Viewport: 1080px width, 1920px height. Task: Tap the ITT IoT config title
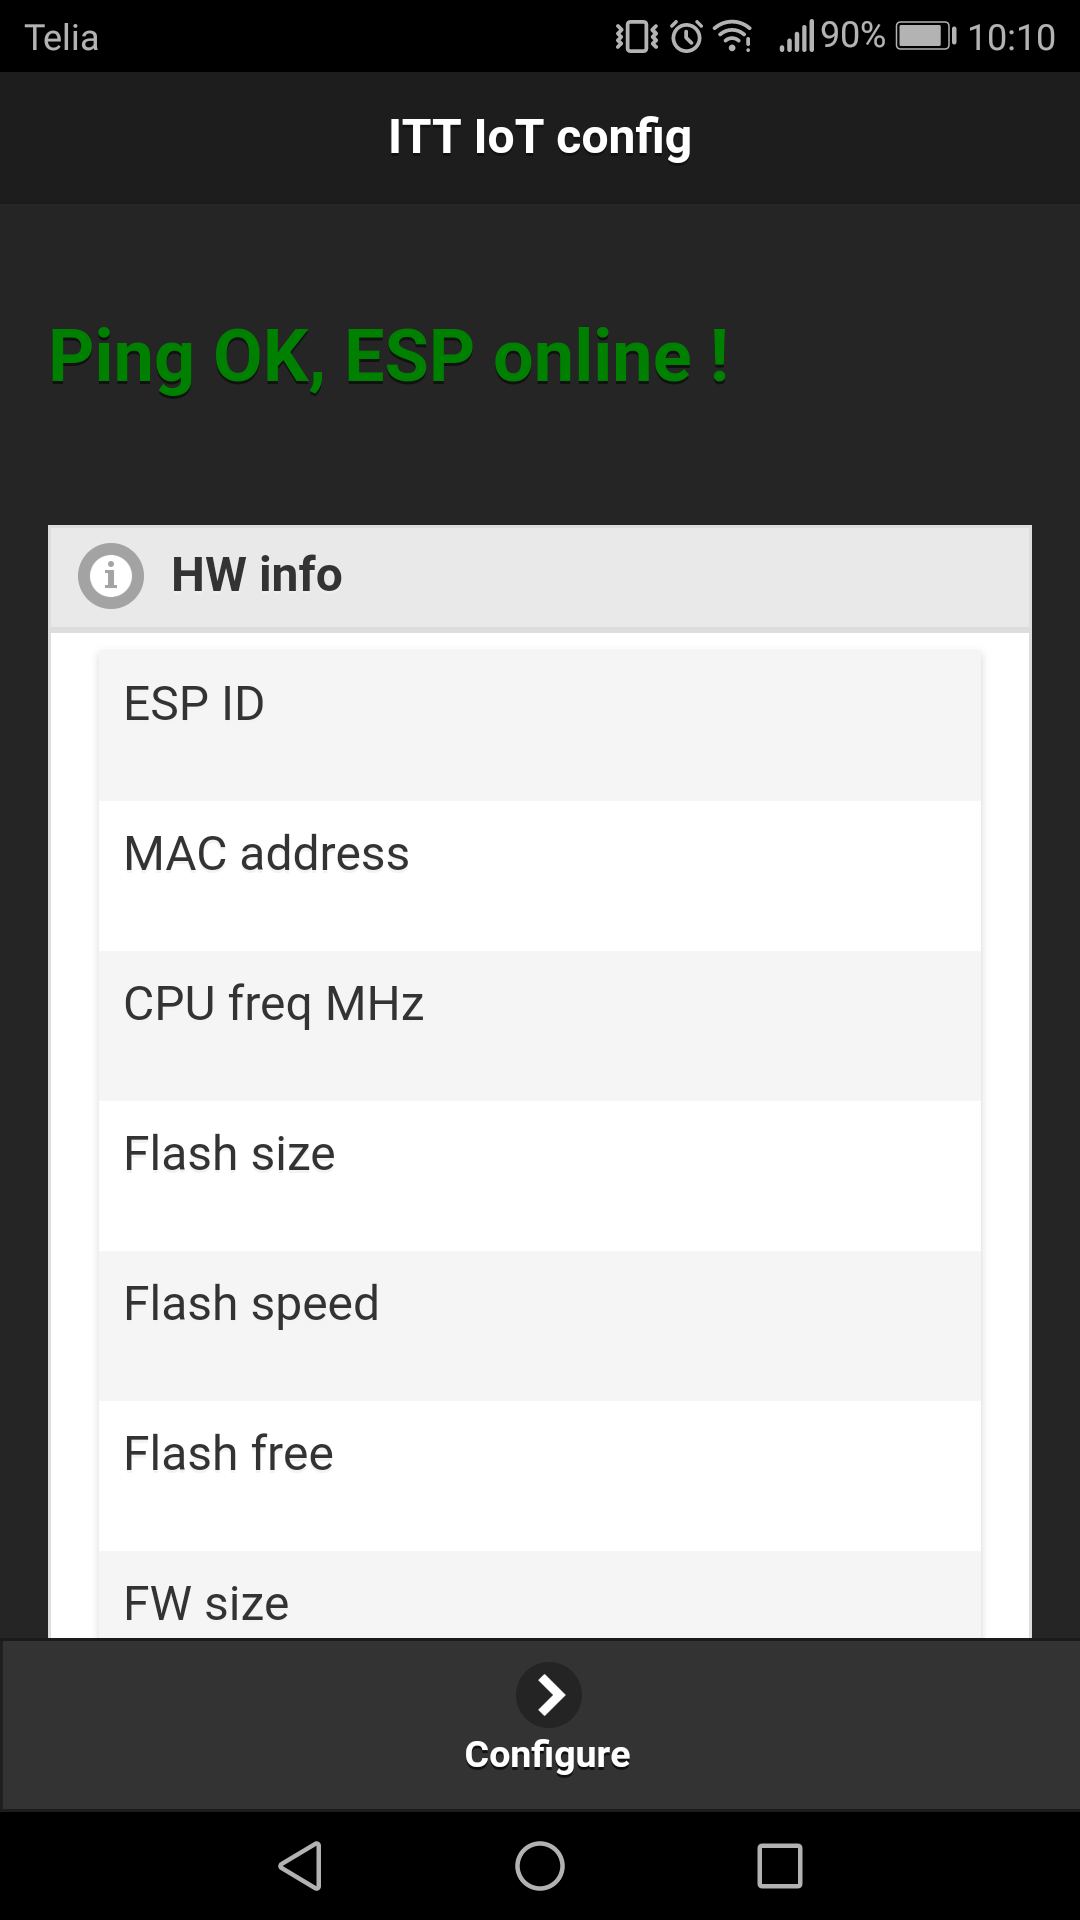(x=540, y=137)
